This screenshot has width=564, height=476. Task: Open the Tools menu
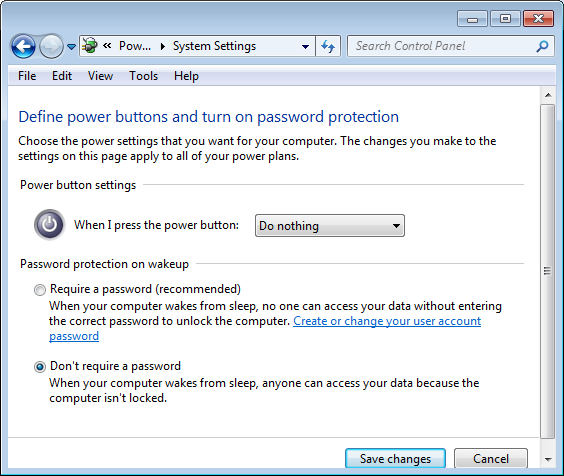pyautogui.click(x=144, y=76)
